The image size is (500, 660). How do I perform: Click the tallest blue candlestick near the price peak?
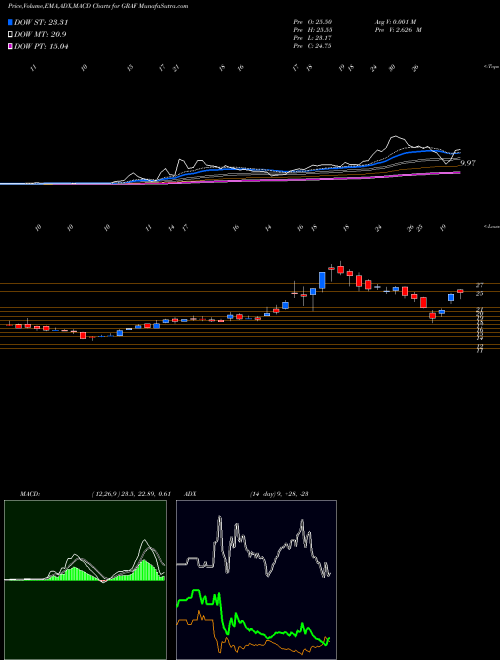click(322, 280)
